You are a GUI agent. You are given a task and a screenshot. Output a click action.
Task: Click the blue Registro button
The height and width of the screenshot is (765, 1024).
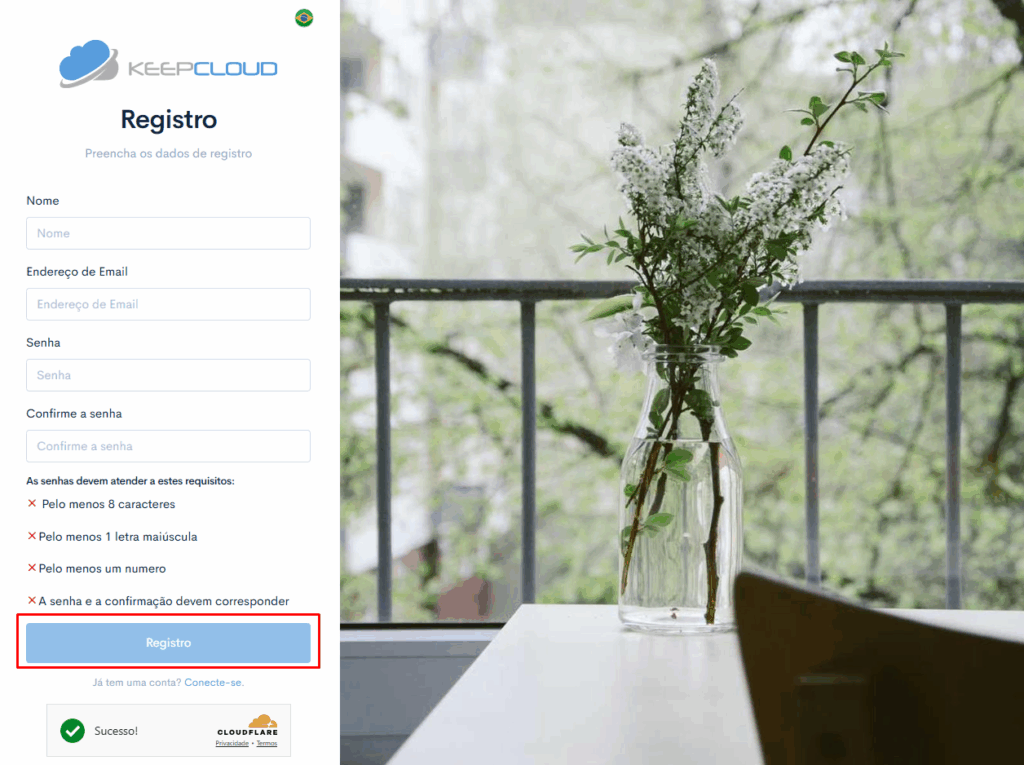coord(168,643)
